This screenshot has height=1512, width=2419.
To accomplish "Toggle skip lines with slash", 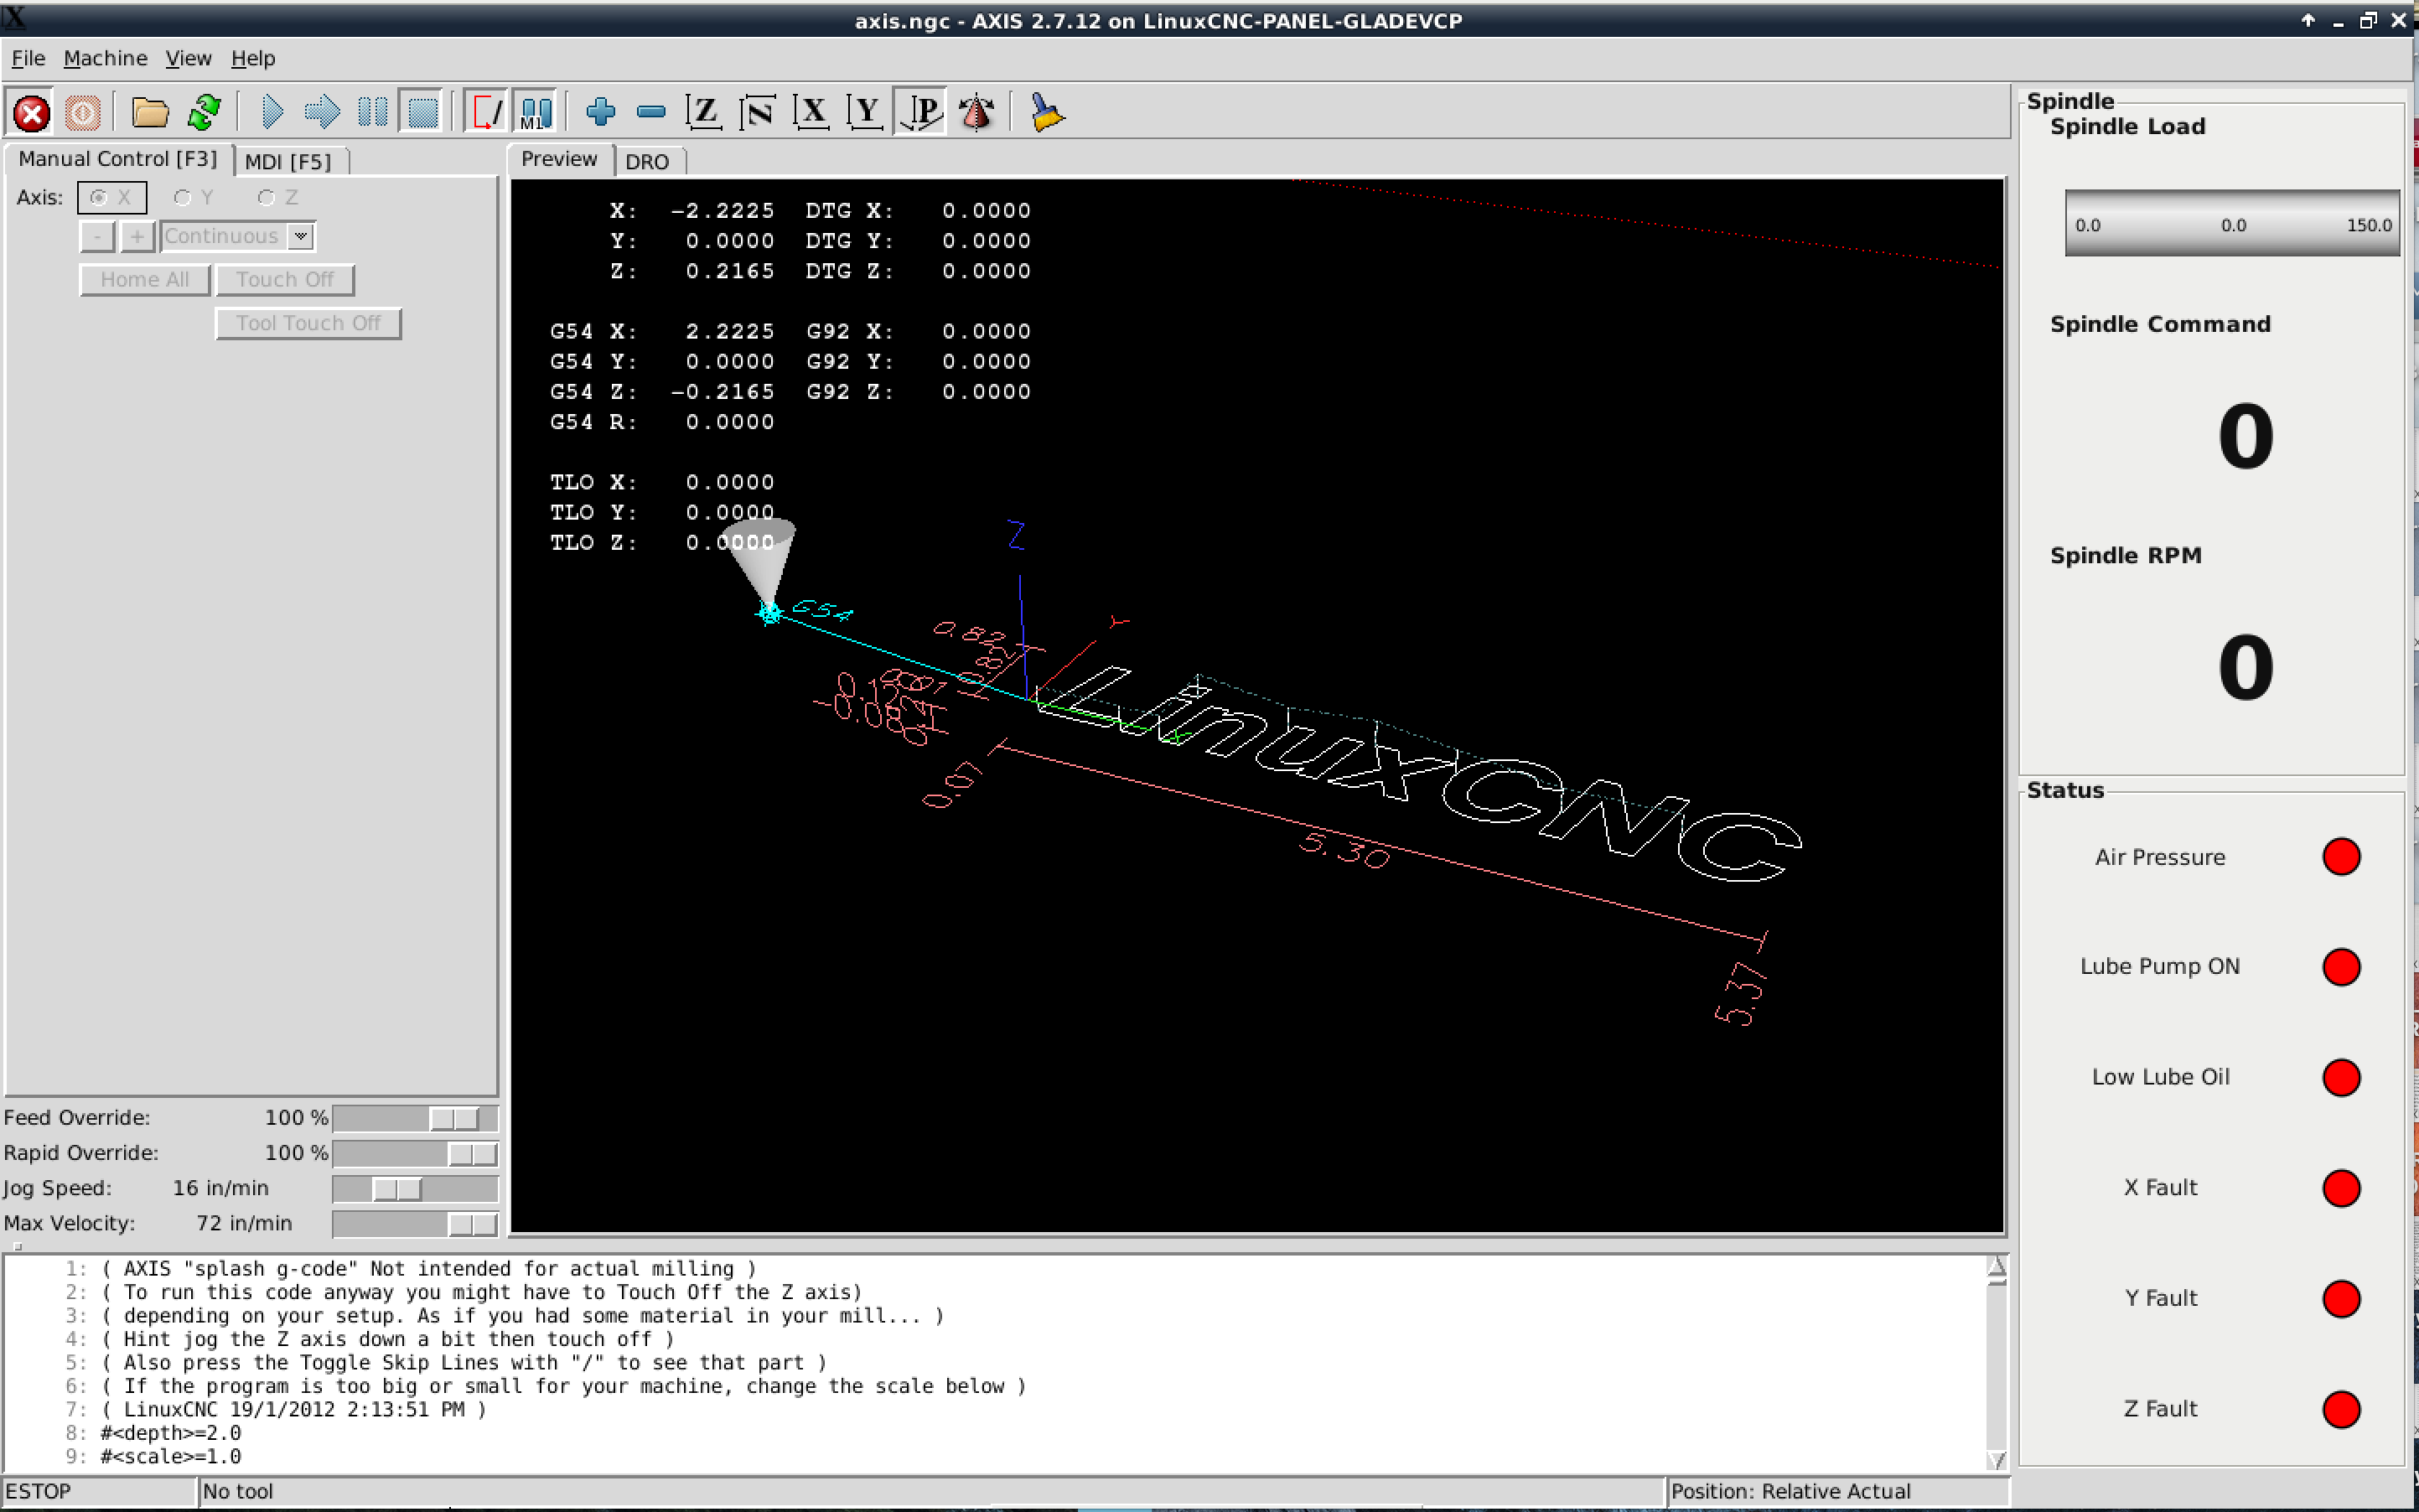I will 487,113.
